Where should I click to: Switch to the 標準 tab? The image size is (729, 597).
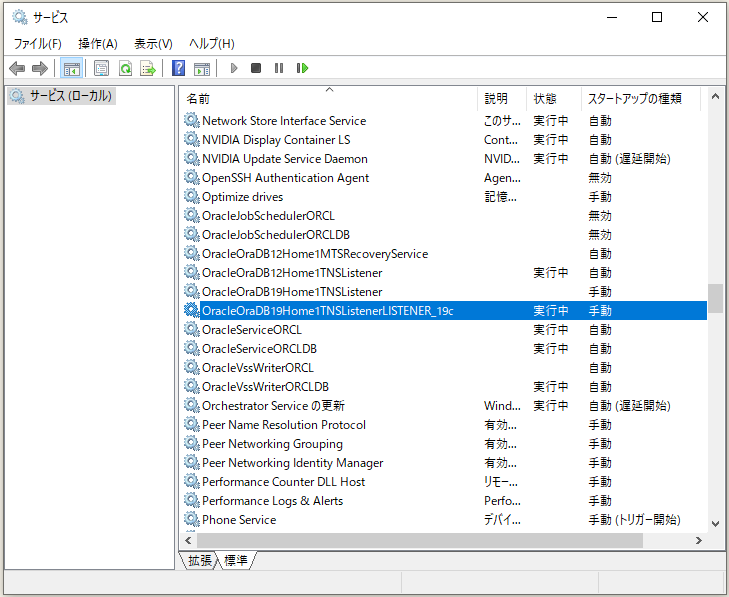[236, 561]
